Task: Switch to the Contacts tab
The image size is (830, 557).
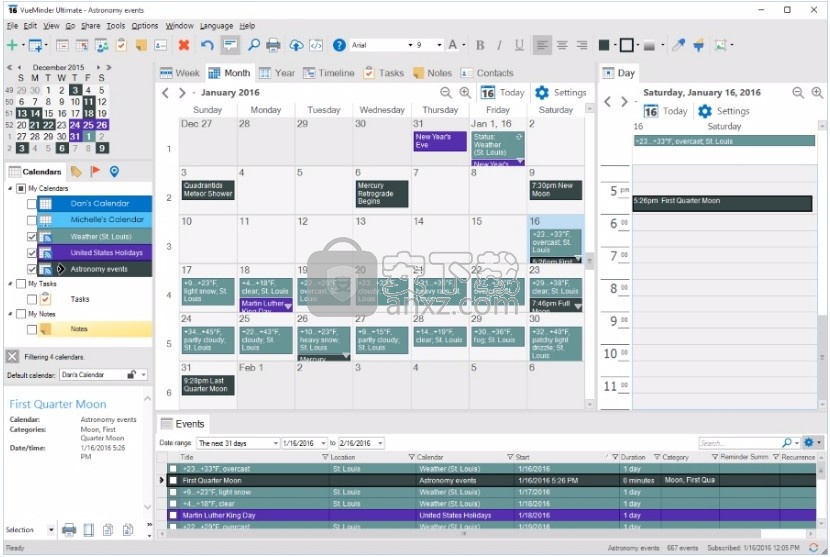Action: (488, 73)
